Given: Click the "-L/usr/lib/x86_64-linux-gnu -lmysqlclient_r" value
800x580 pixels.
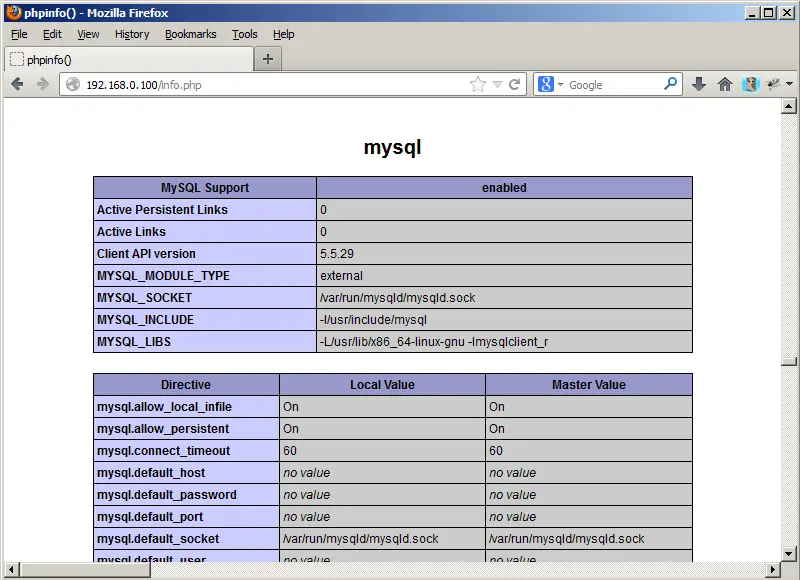Looking at the screenshot, I should pos(434,342).
